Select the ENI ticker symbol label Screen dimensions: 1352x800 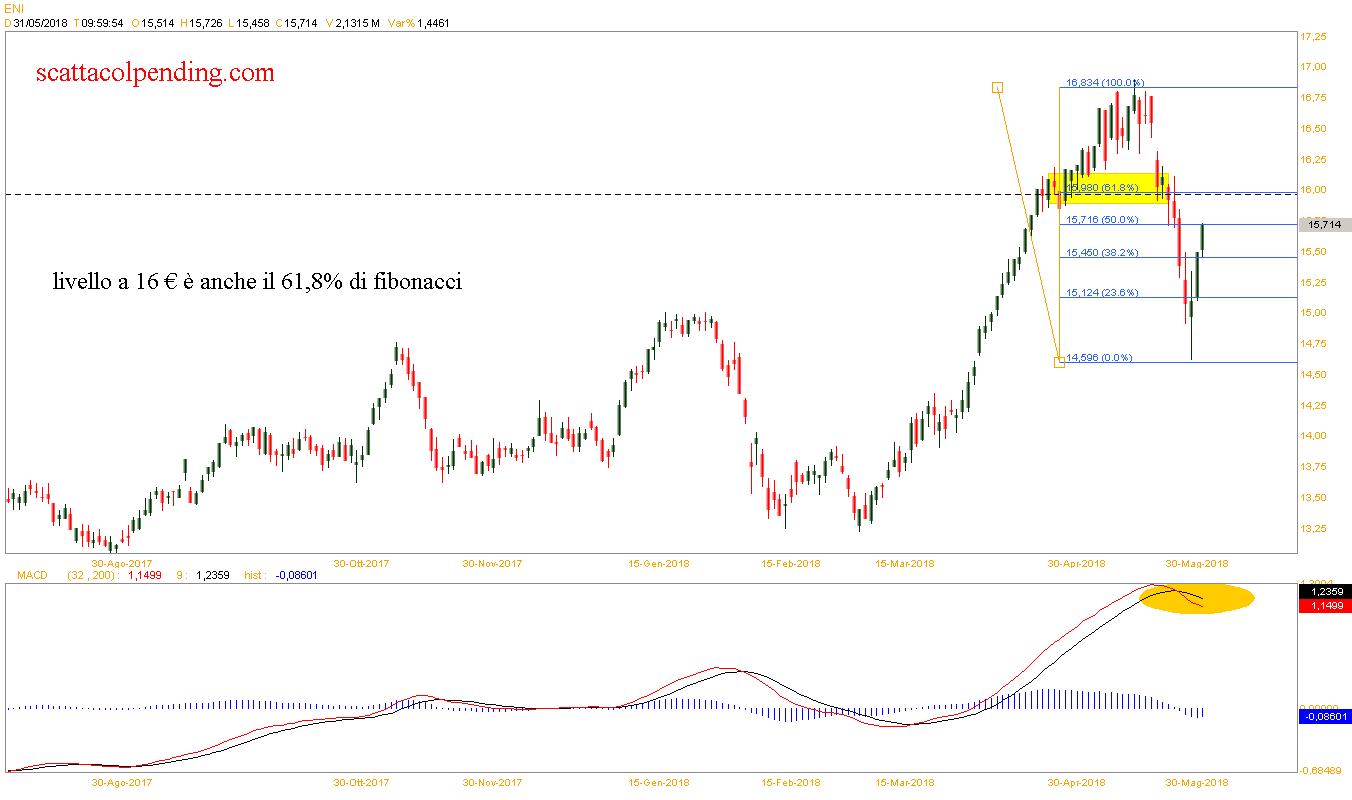point(14,7)
